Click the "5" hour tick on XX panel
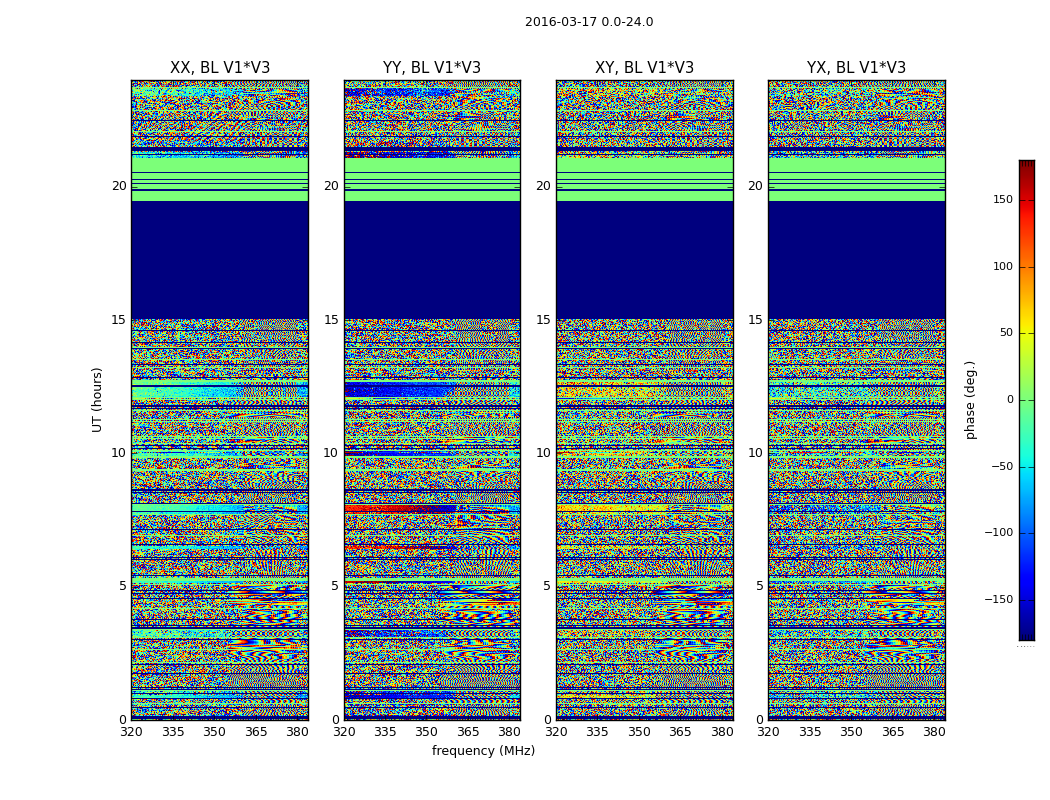Image resolution: width=1050 pixels, height=800 pixels. [x=123, y=586]
